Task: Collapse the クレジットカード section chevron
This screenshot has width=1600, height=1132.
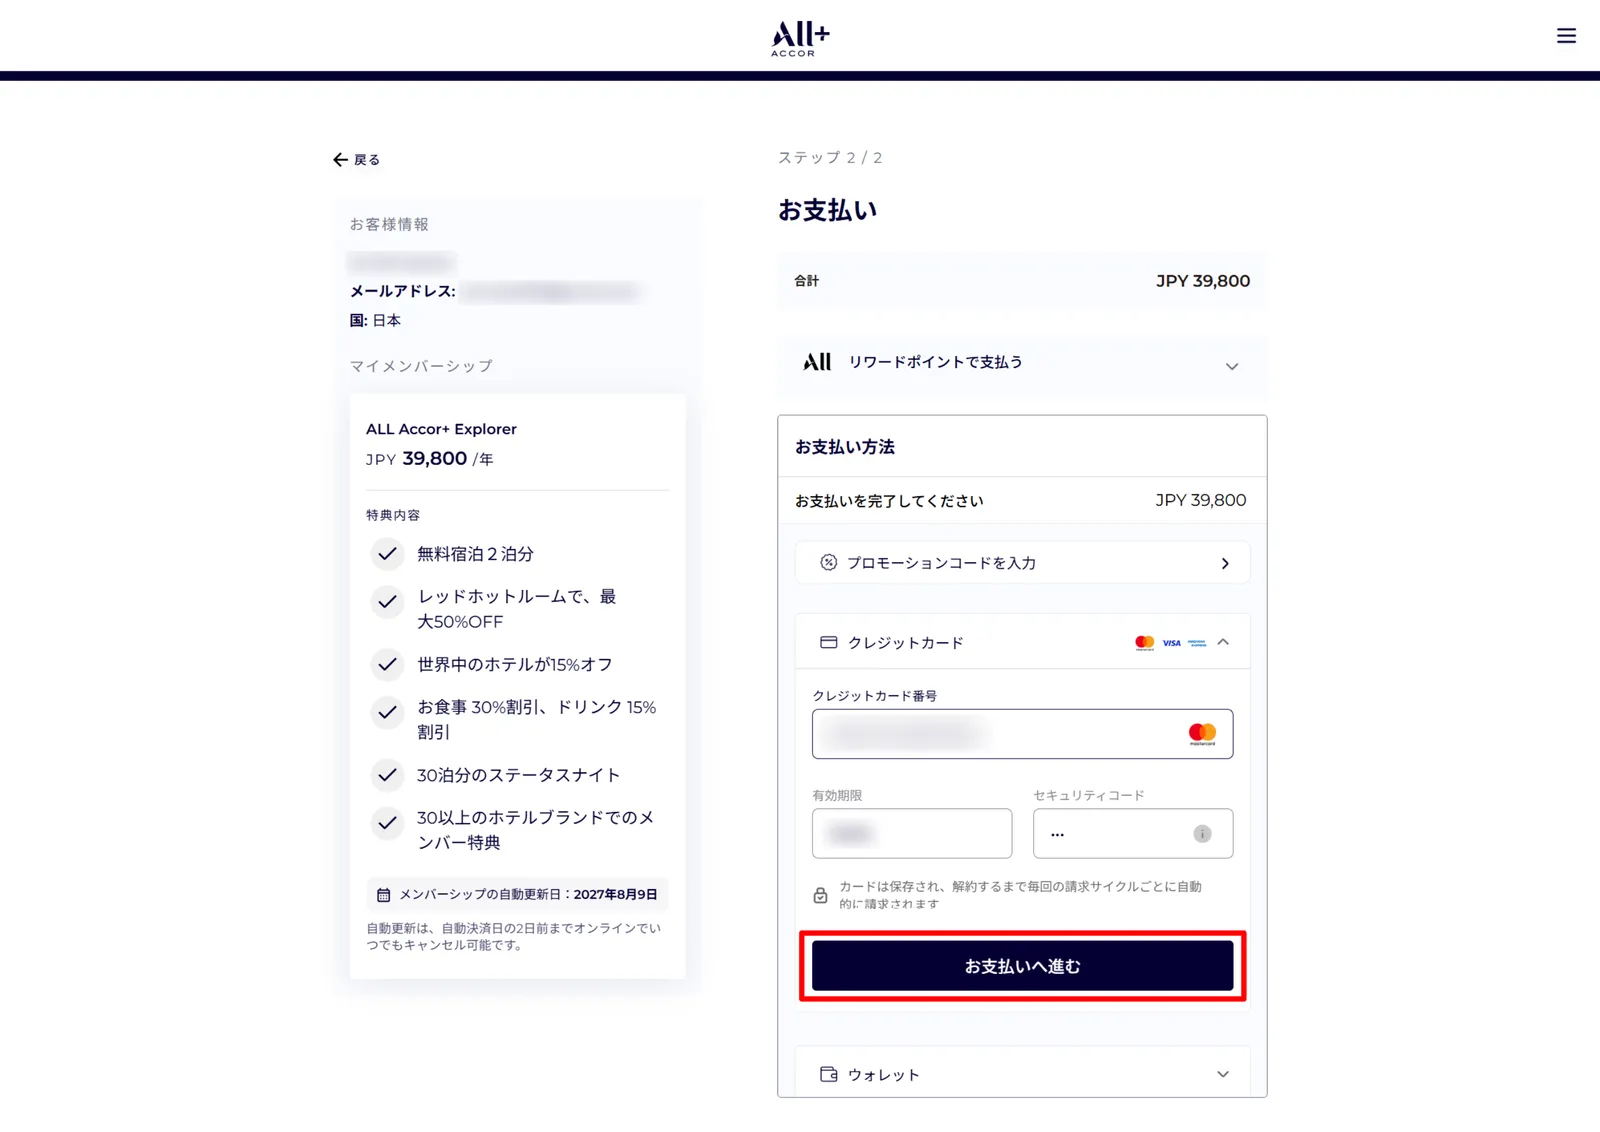Action: 1223,642
